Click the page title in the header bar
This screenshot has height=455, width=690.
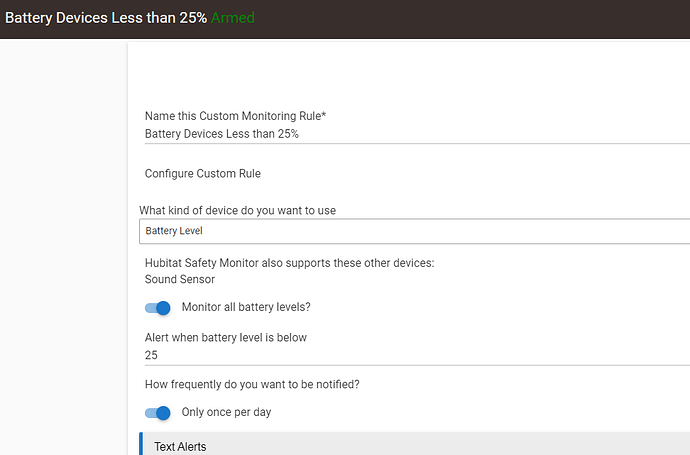(x=105, y=18)
